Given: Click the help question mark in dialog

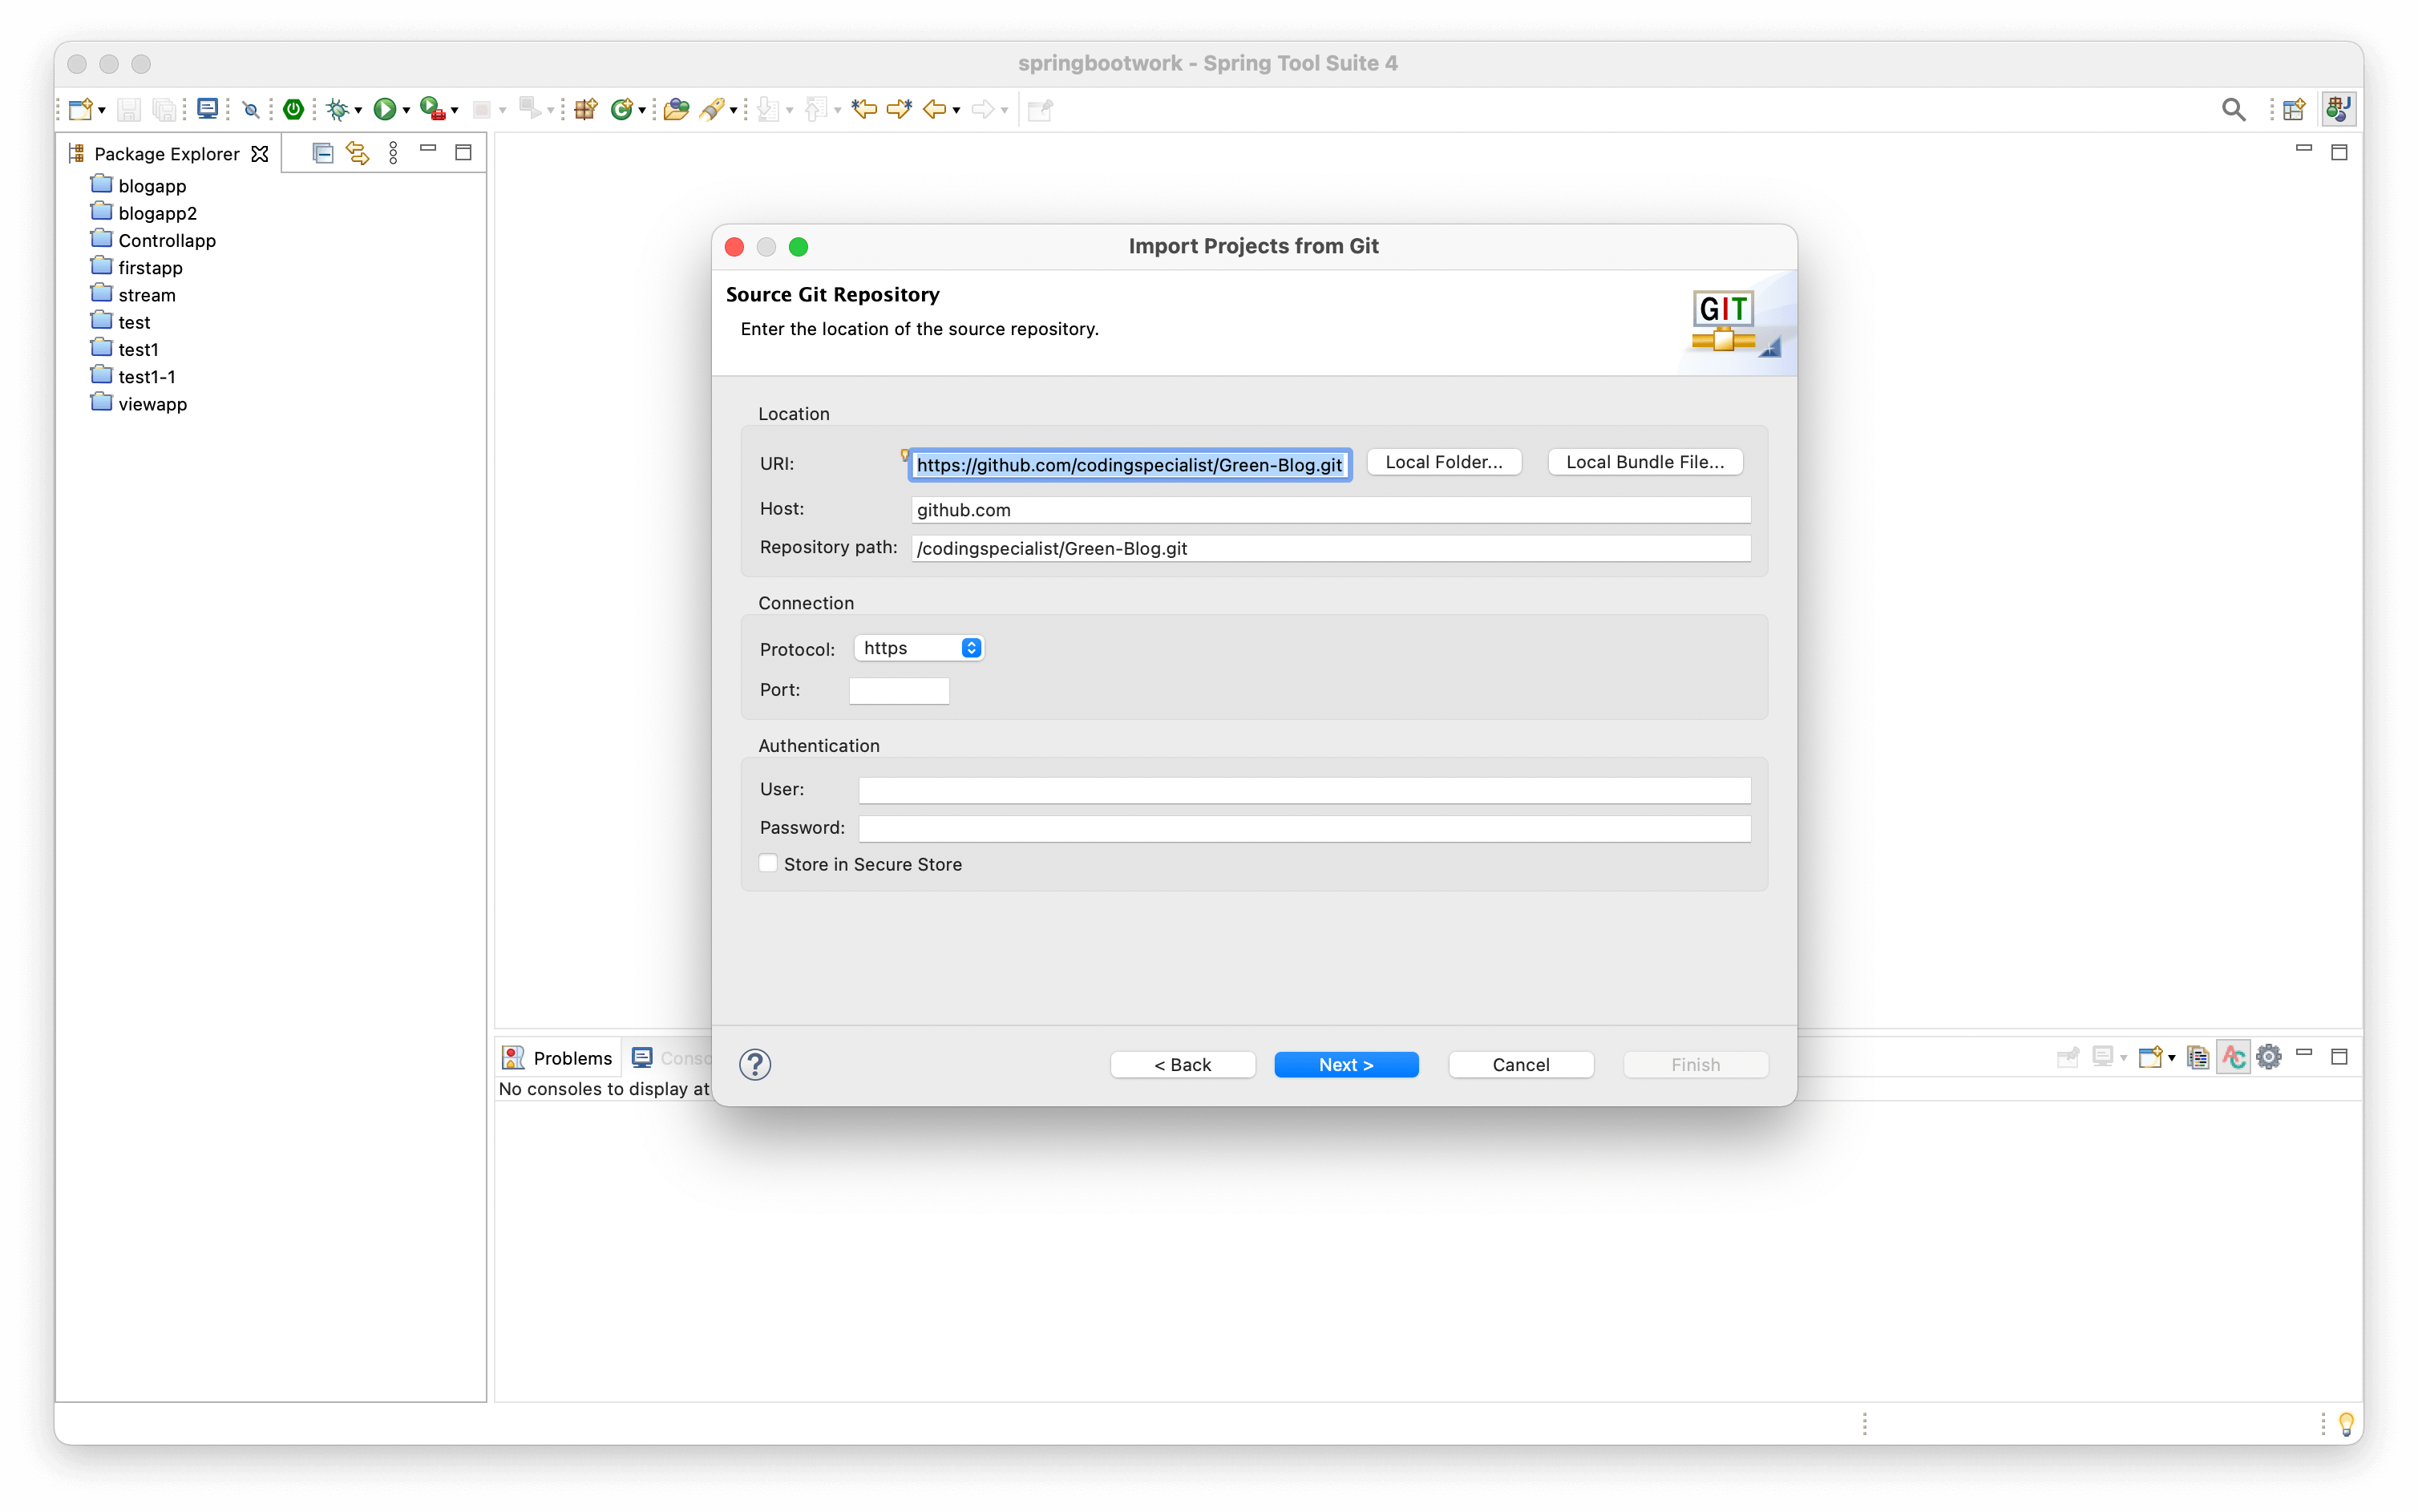Looking at the screenshot, I should click(x=755, y=1064).
